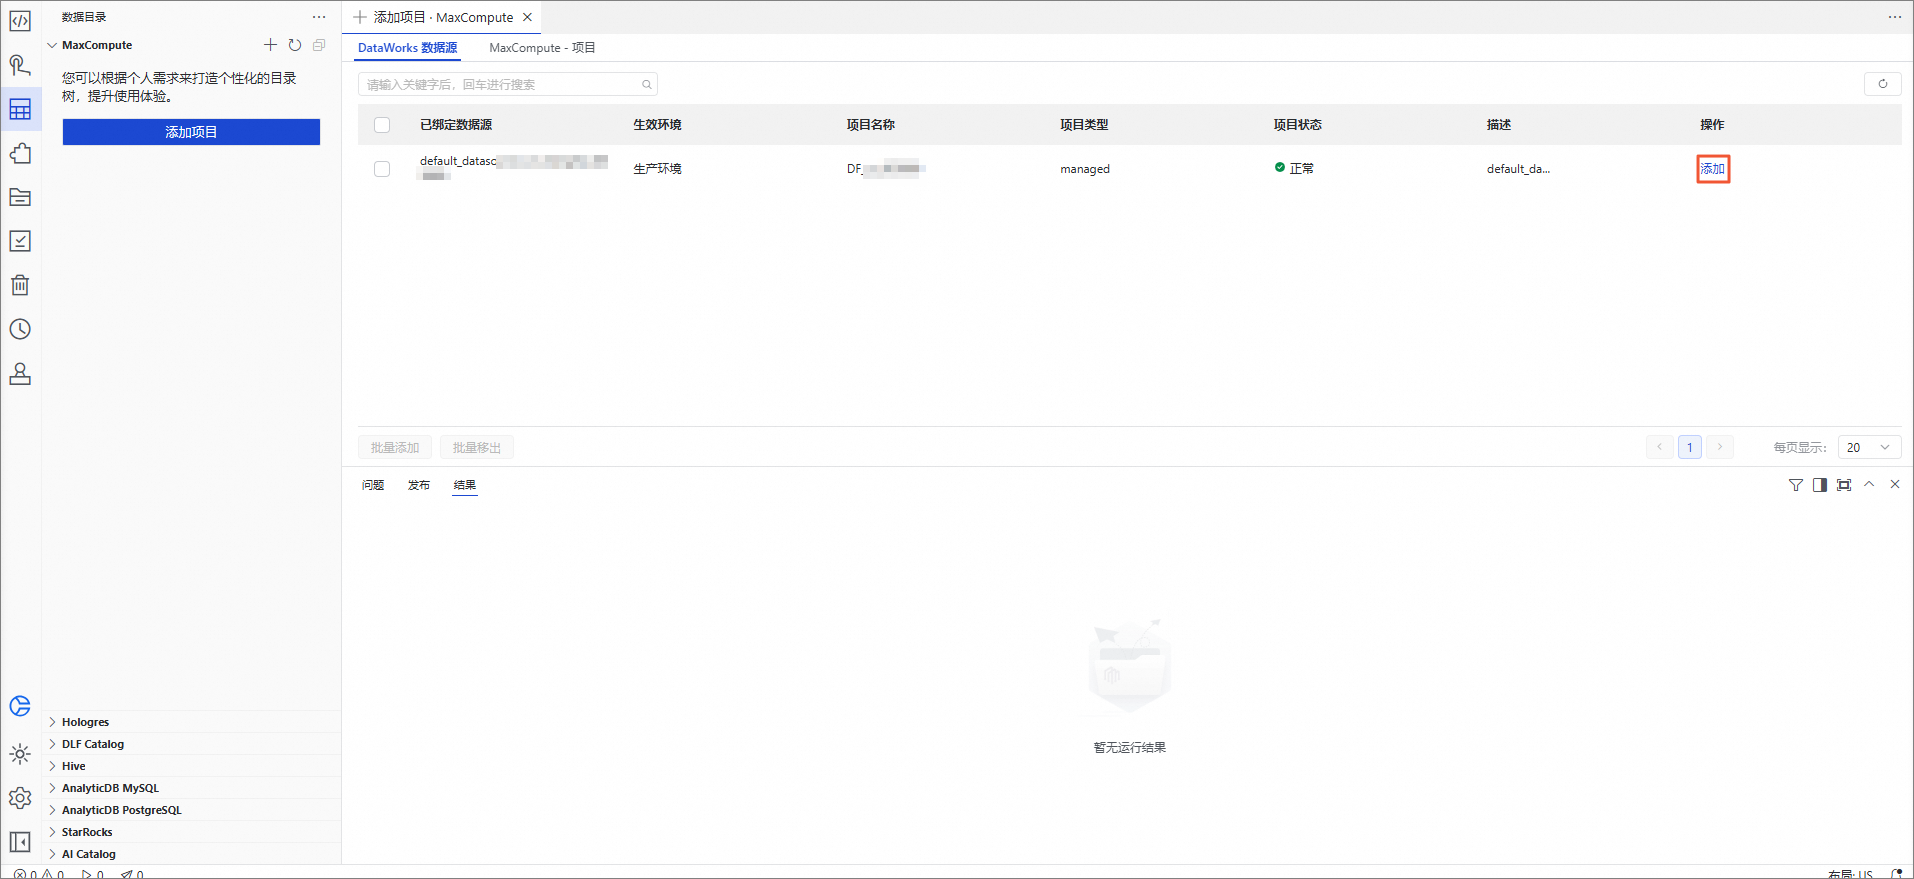Open the stamp approval icon in sidebar

(20, 373)
